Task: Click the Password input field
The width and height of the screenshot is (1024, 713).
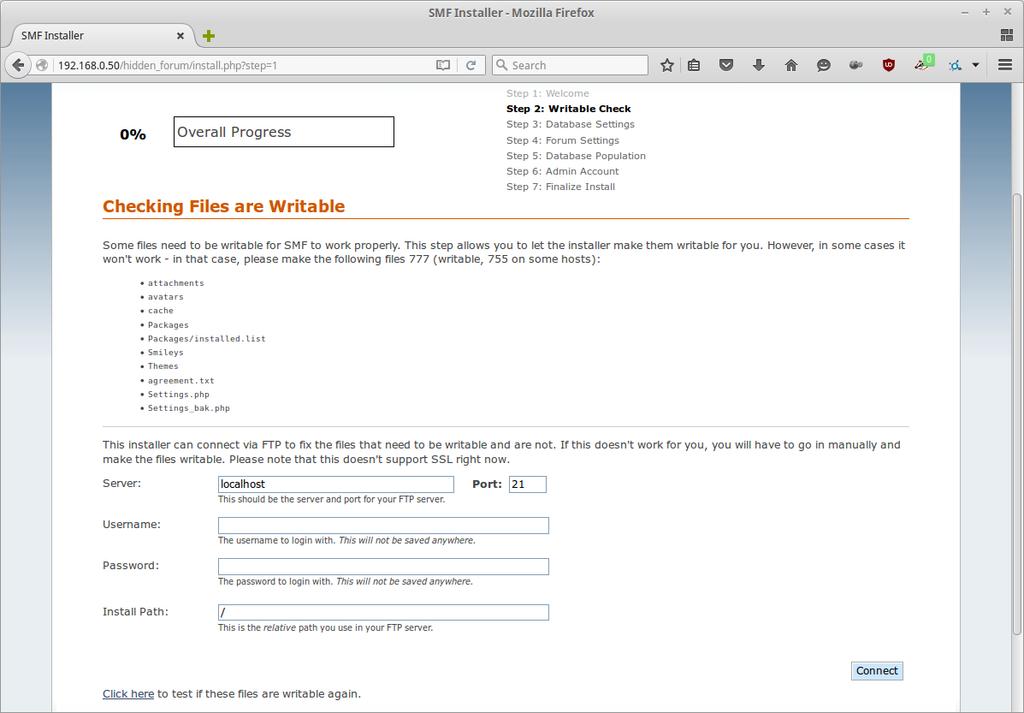Action: (x=383, y=567)
